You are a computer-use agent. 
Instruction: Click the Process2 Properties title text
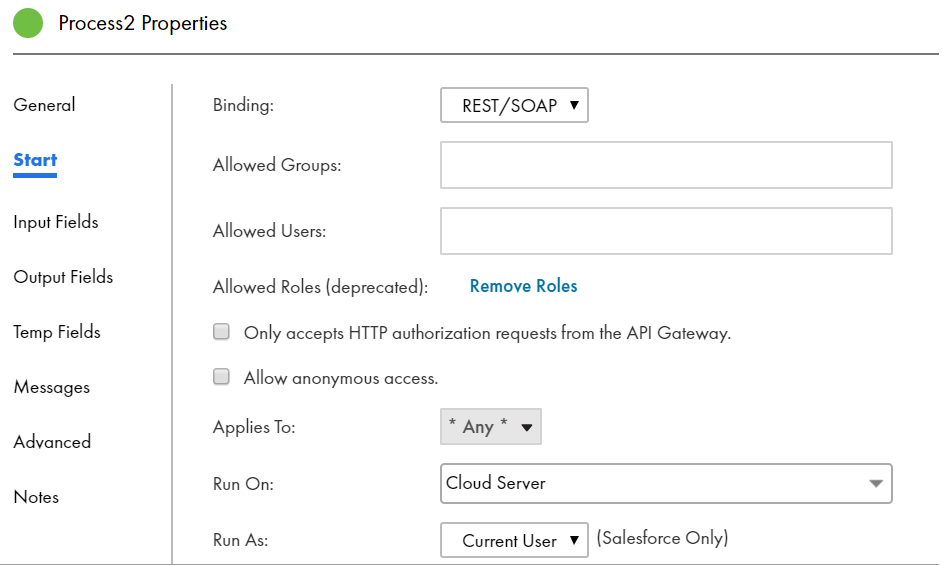(143, 23)
